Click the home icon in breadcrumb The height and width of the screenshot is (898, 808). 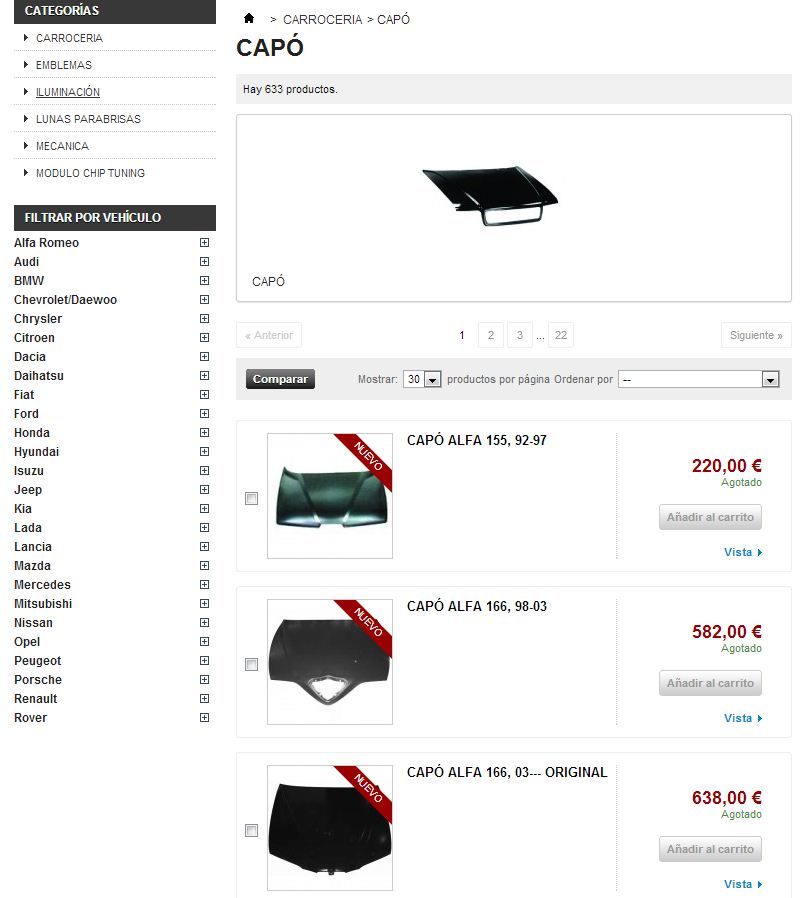click(x=249, y=18)
